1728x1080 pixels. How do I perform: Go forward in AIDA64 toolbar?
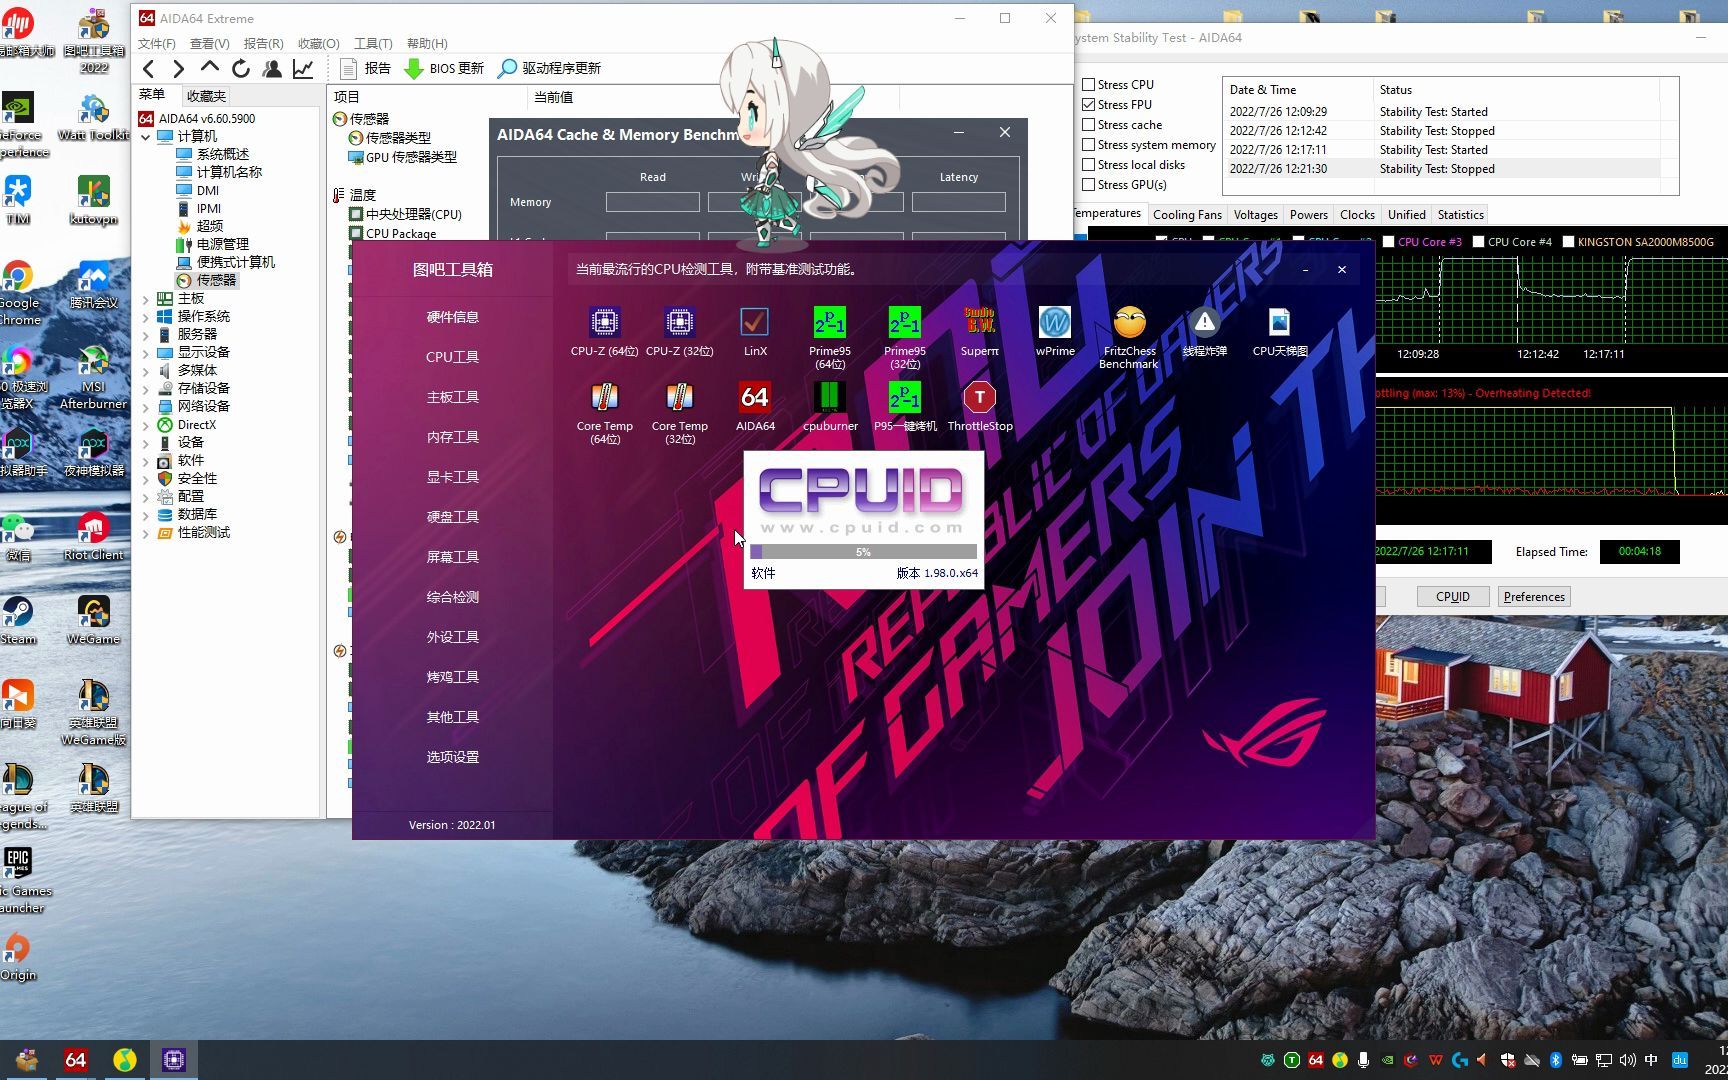[x=178, y=68]
